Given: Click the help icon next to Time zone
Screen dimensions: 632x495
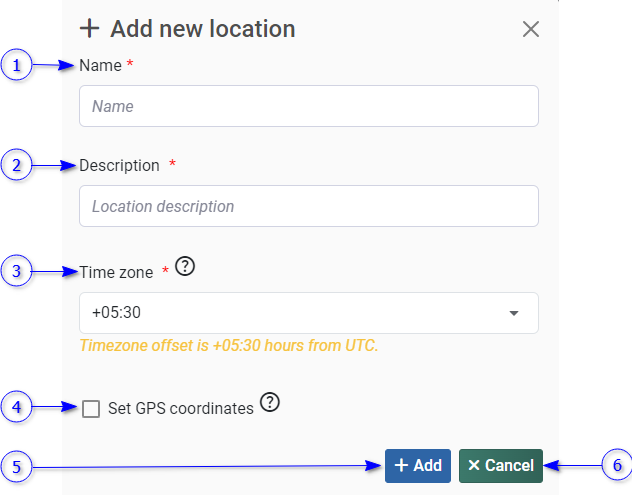Looking at the screenshot, I should click(x=184, y=267).
